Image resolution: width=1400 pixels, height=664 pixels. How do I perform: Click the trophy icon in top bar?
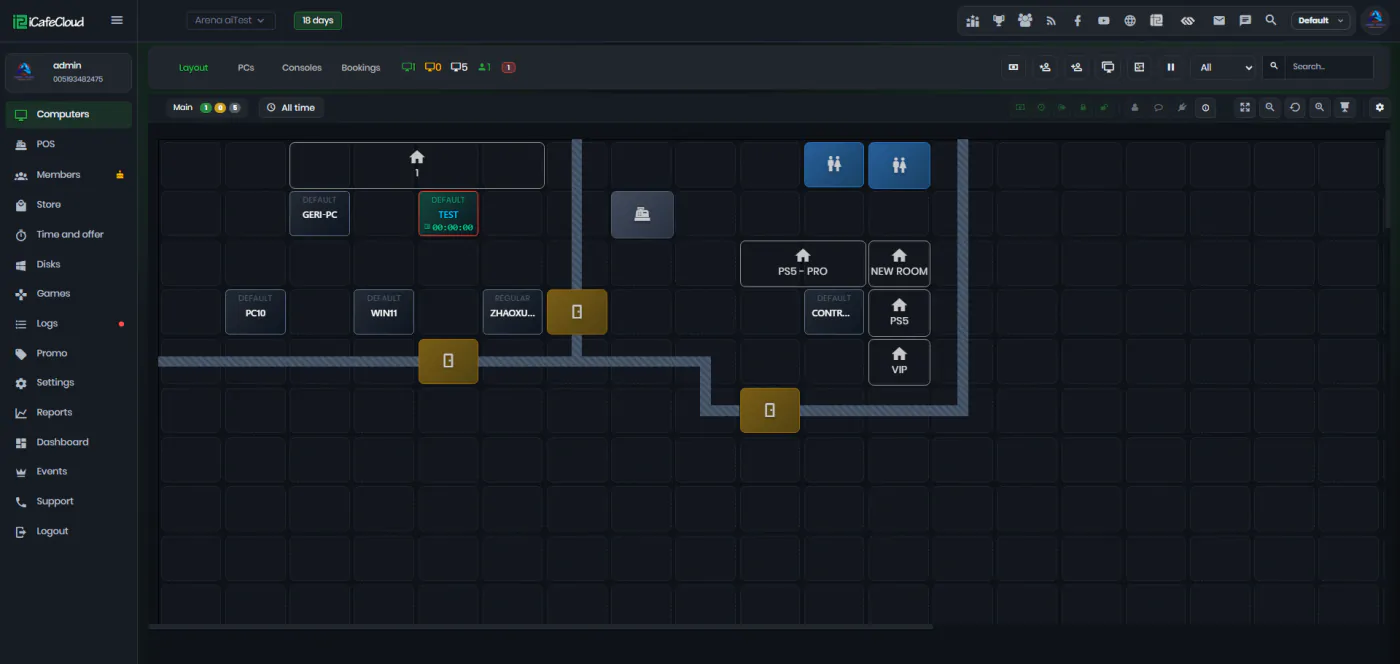999,20
